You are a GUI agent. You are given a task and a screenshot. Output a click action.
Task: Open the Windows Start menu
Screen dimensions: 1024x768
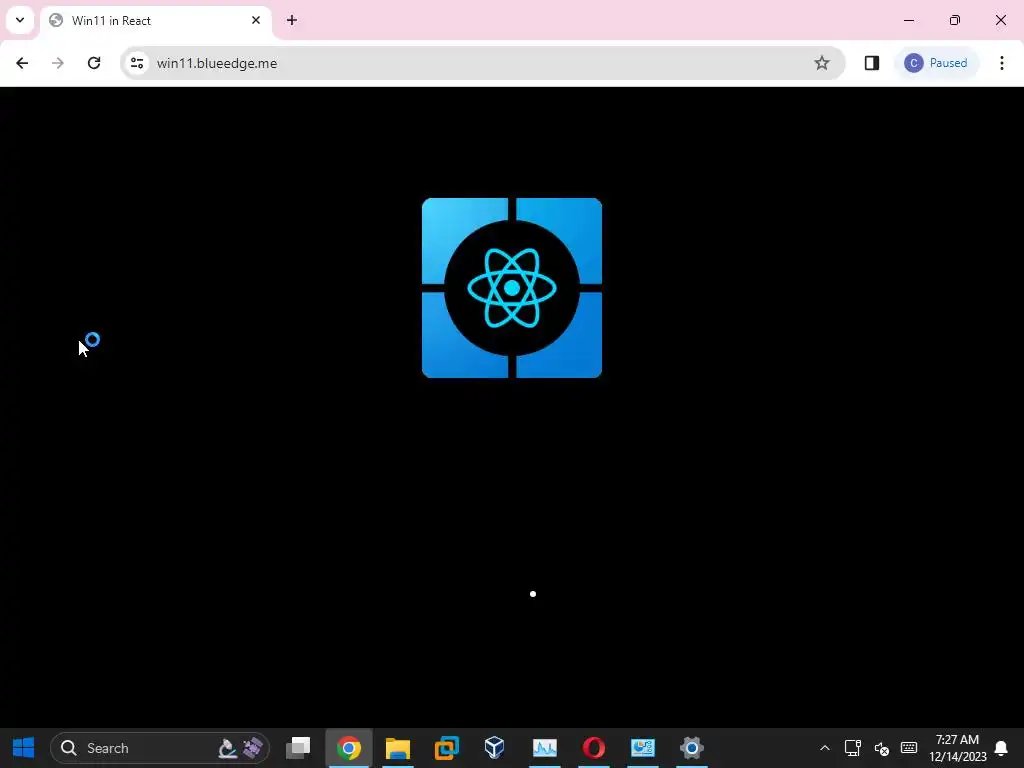coord(24,748)
